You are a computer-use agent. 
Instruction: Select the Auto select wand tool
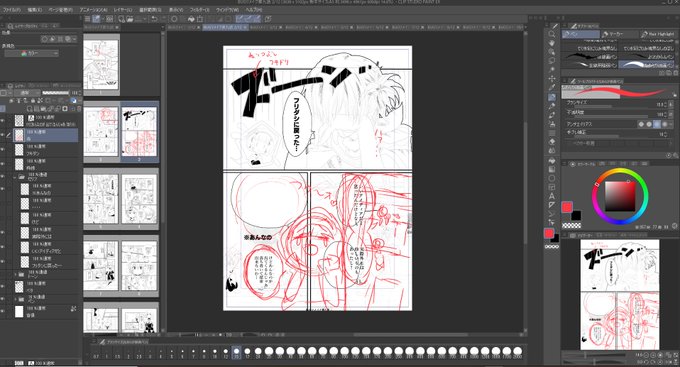point(552,69)
